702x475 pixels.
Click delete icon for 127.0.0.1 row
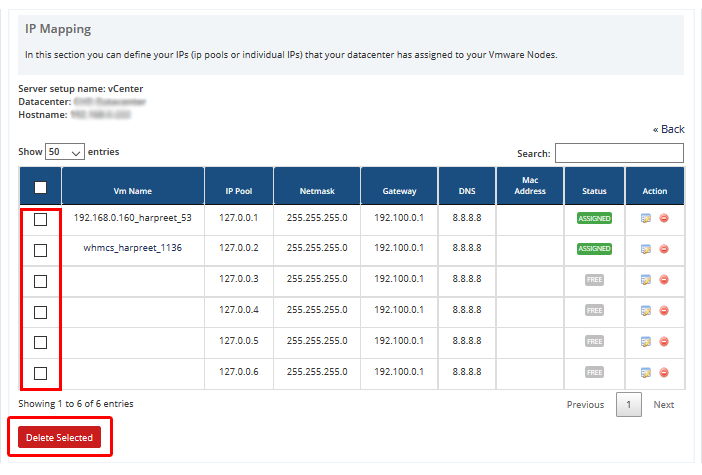664,219
